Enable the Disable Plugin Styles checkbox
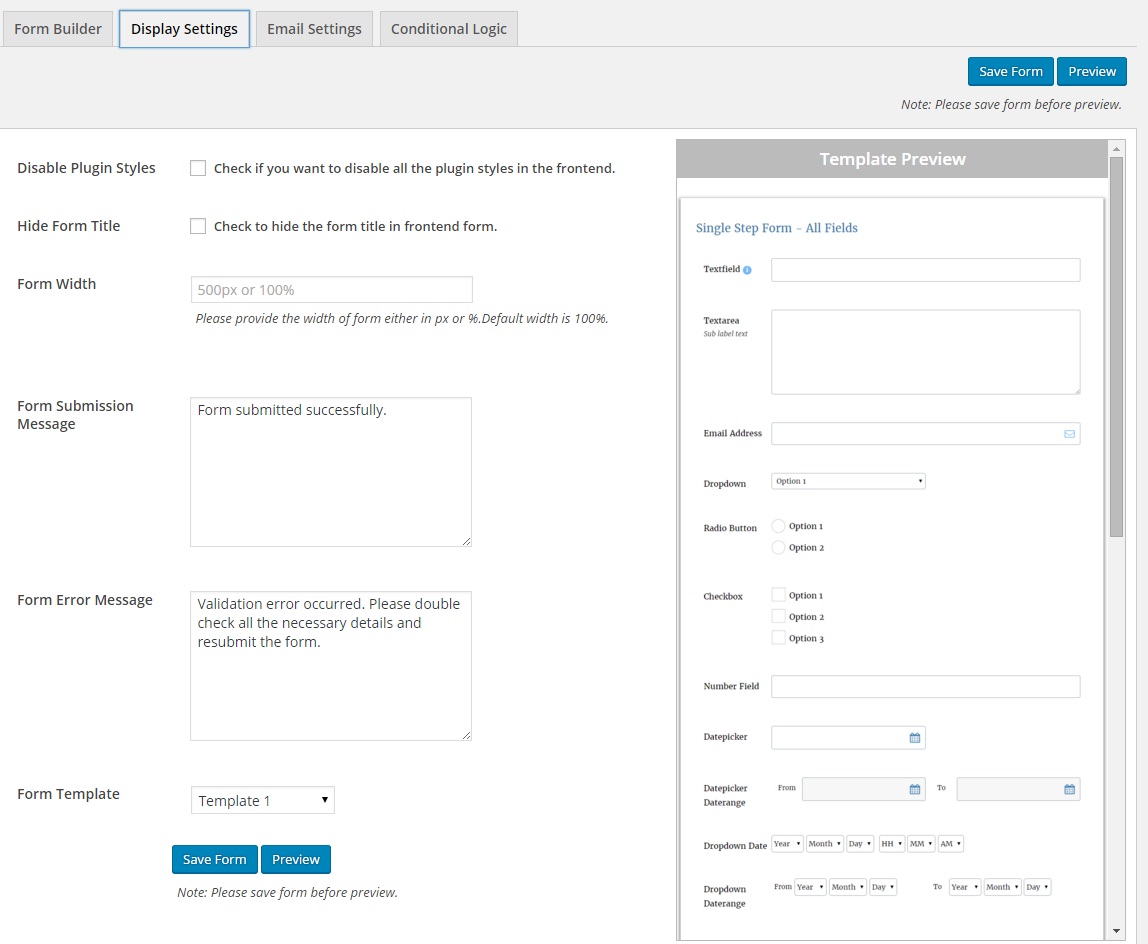Viewport: 1148px width, 944px height. 198,168
